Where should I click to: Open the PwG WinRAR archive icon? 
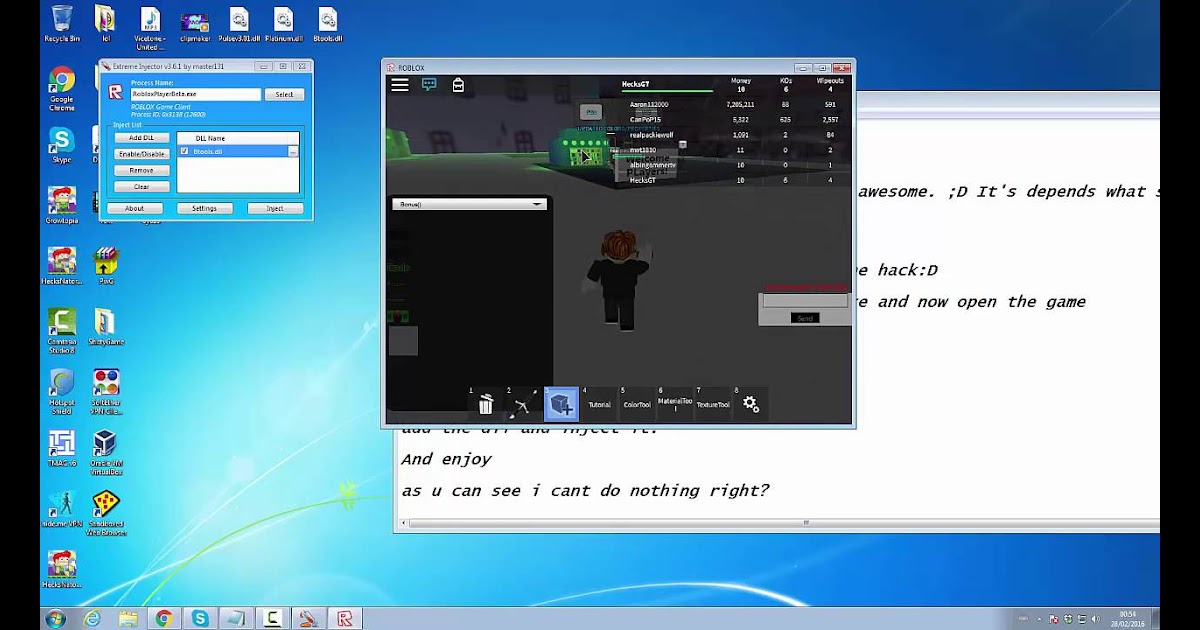105,265
